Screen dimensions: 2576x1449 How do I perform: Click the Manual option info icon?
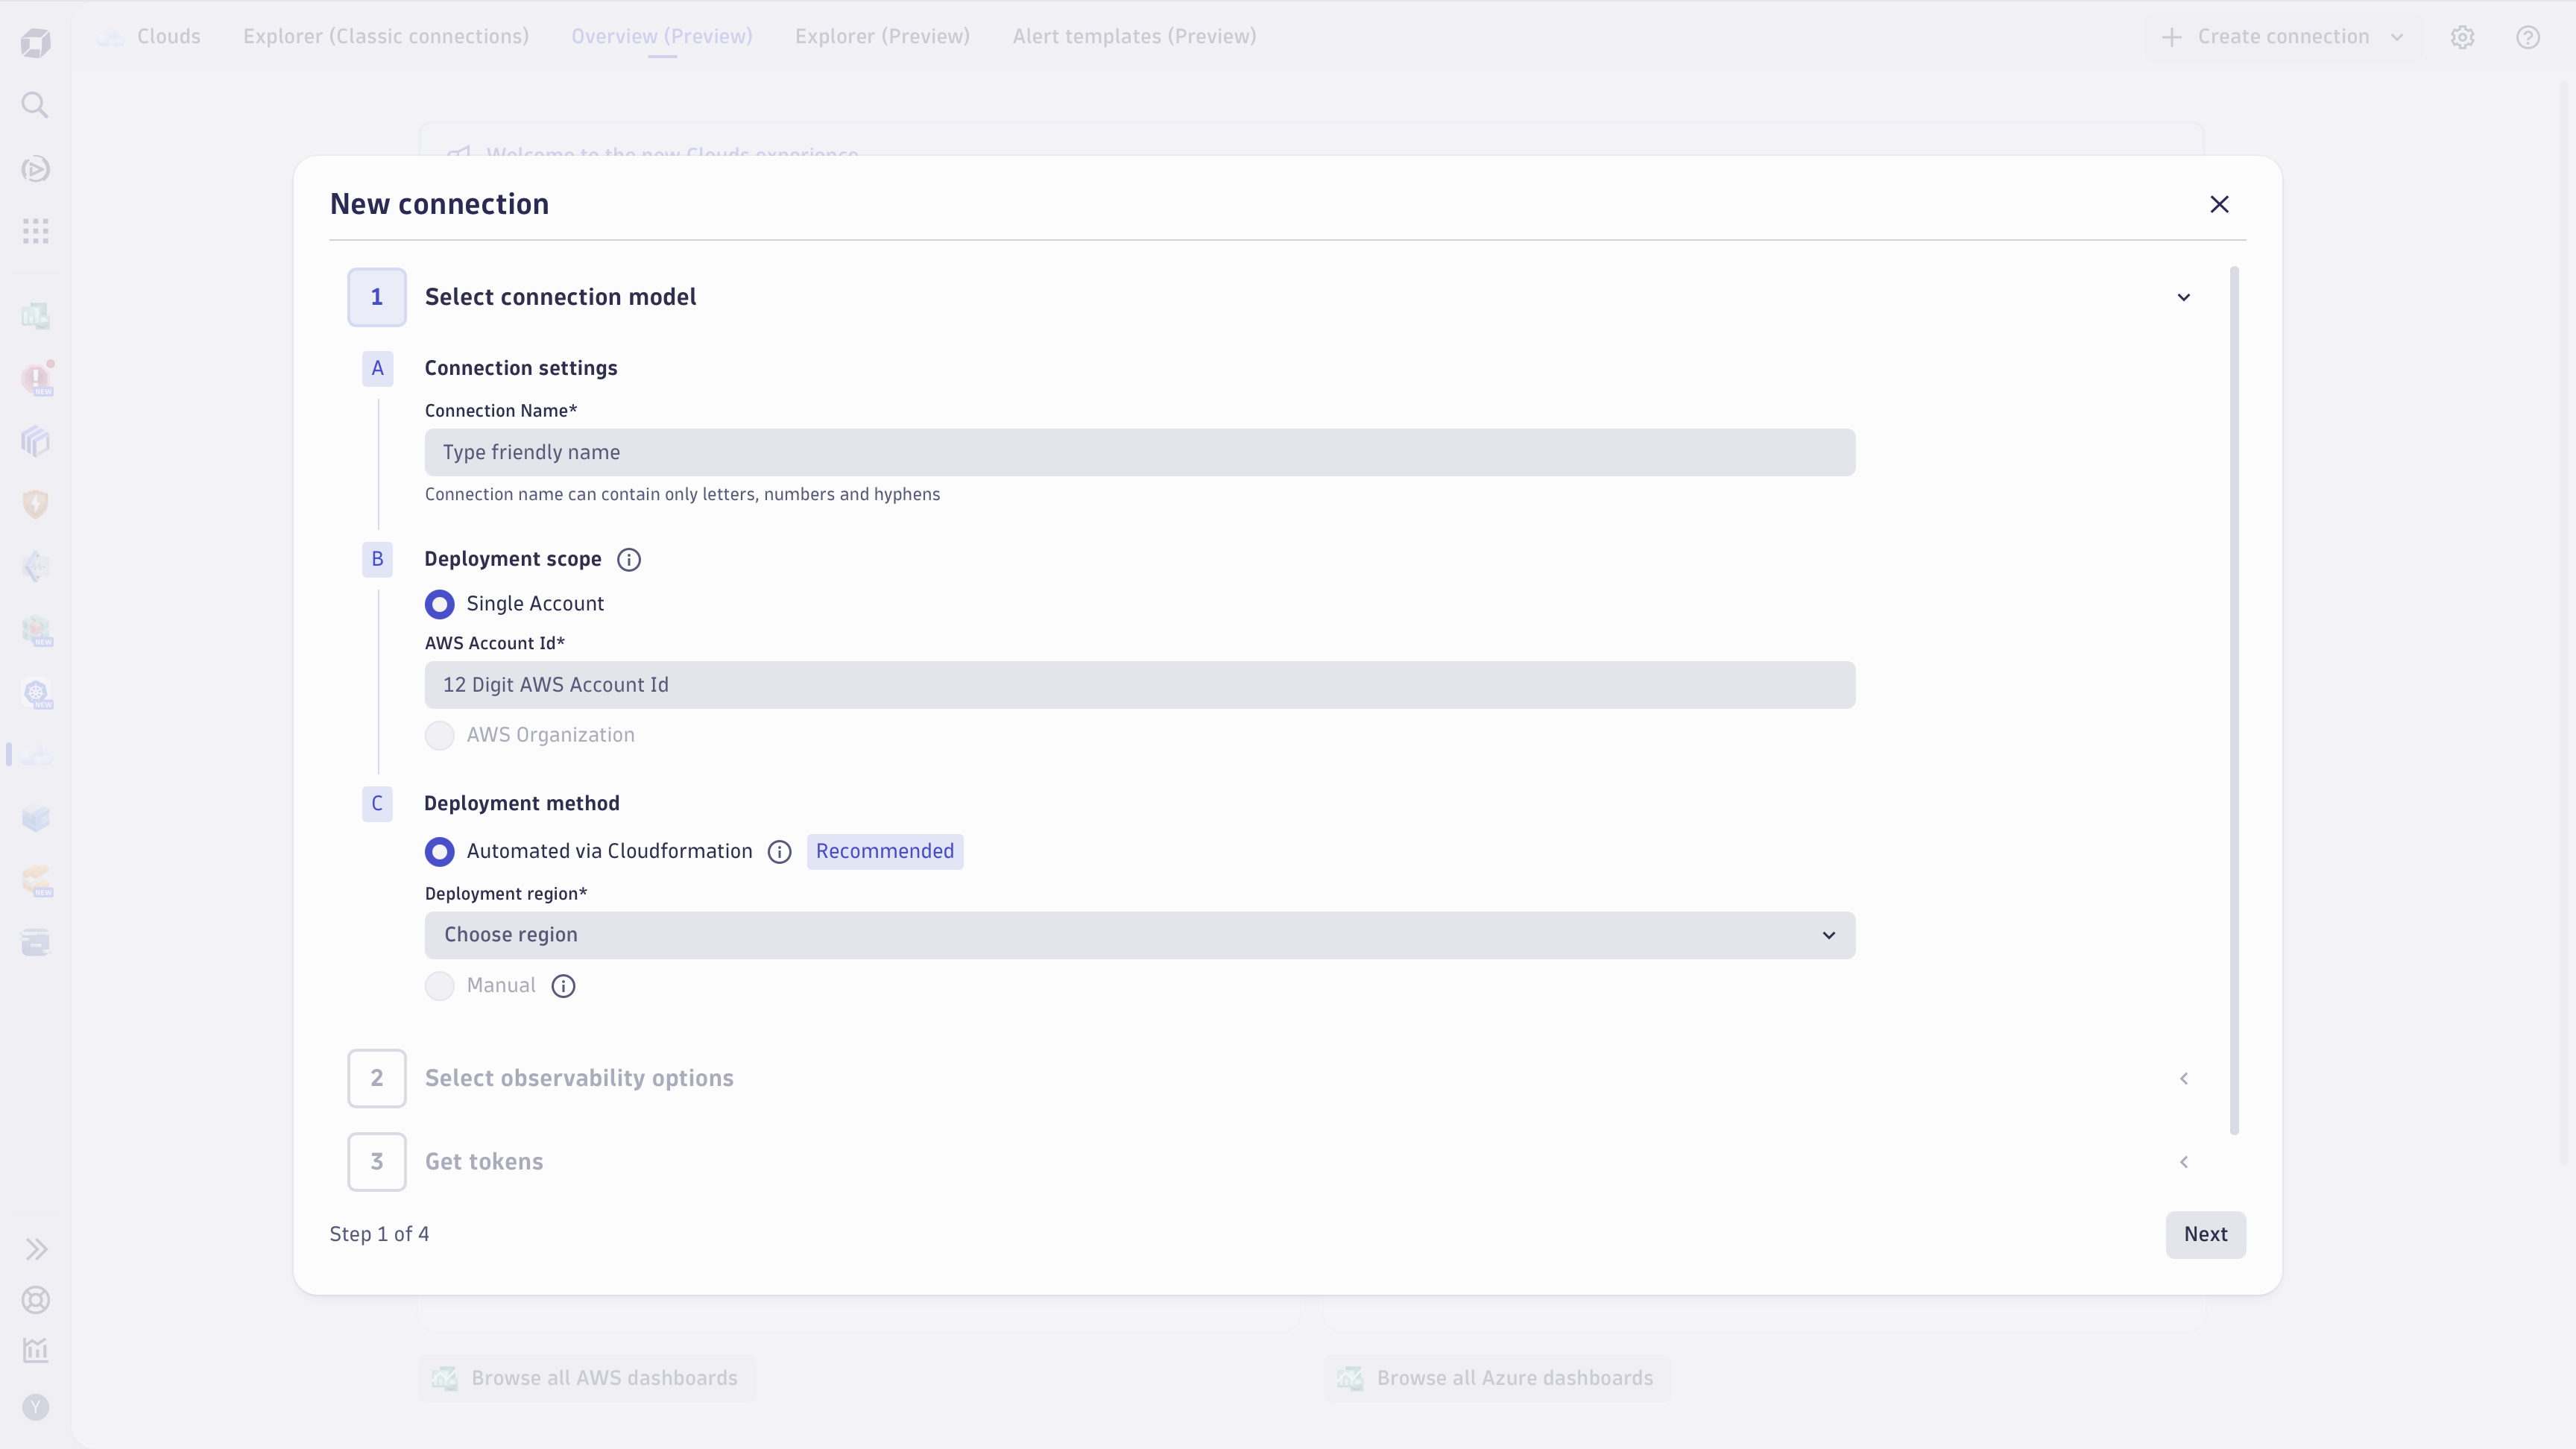563,986
